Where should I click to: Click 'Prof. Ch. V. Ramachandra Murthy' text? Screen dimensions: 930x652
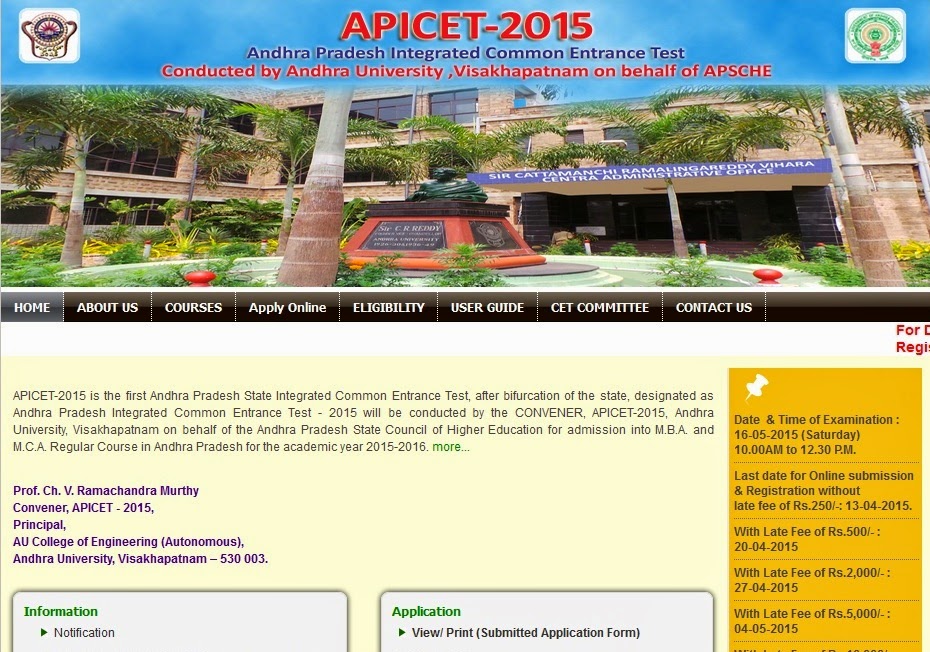(106, 491)
